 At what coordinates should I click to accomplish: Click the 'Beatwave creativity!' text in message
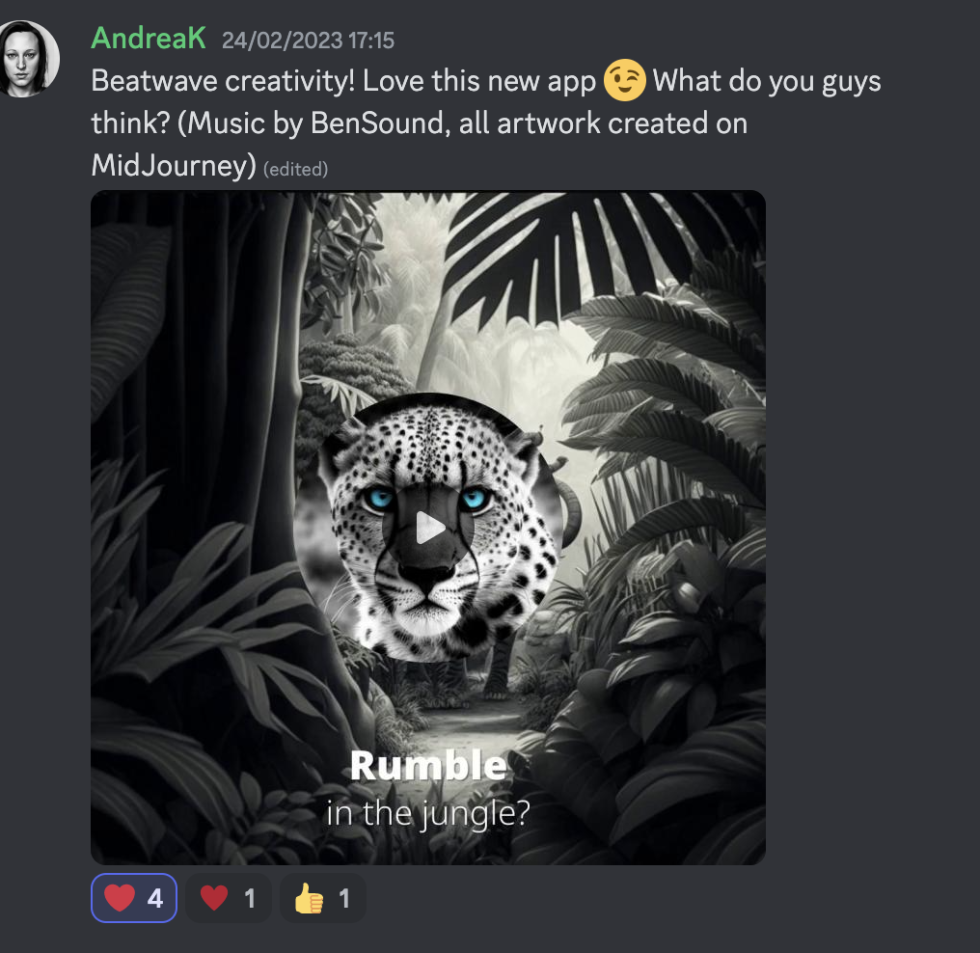point(223,81)
